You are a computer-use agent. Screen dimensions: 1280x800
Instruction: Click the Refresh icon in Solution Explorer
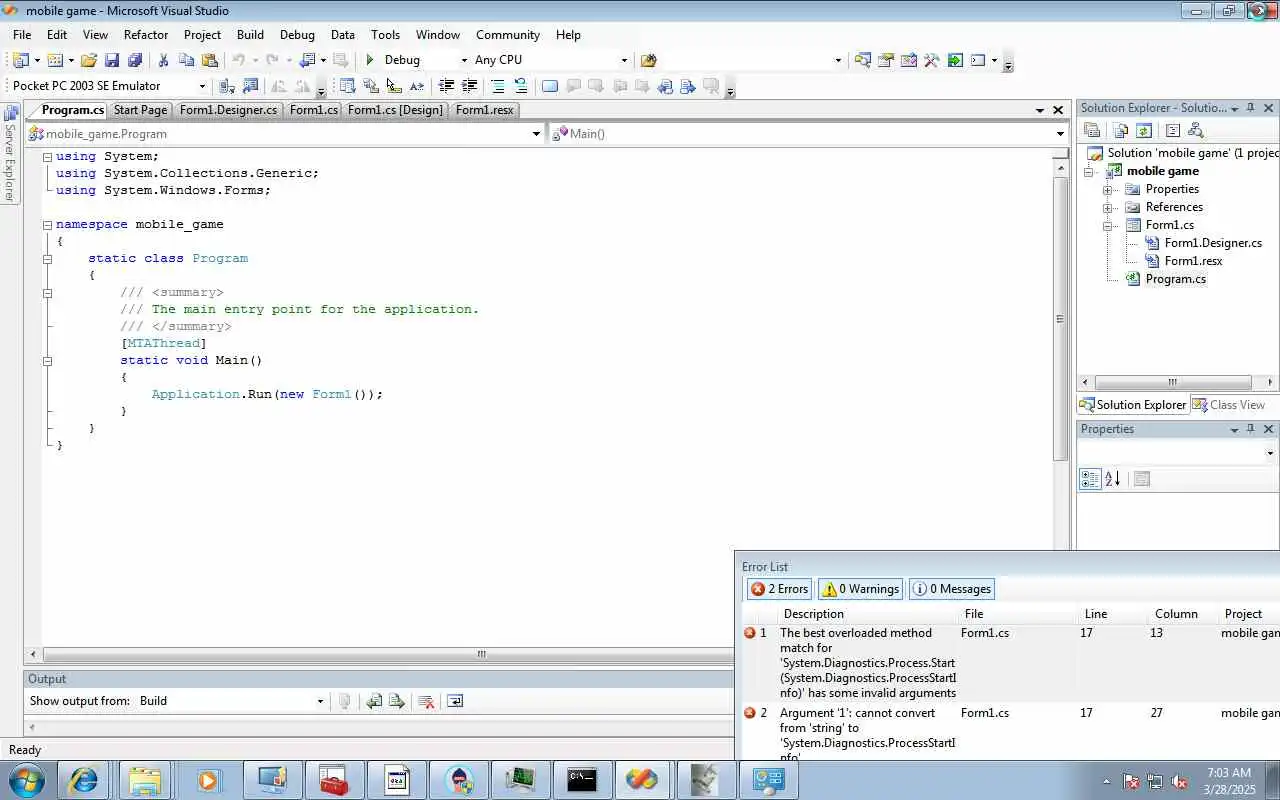click(x=1144, y=131)
